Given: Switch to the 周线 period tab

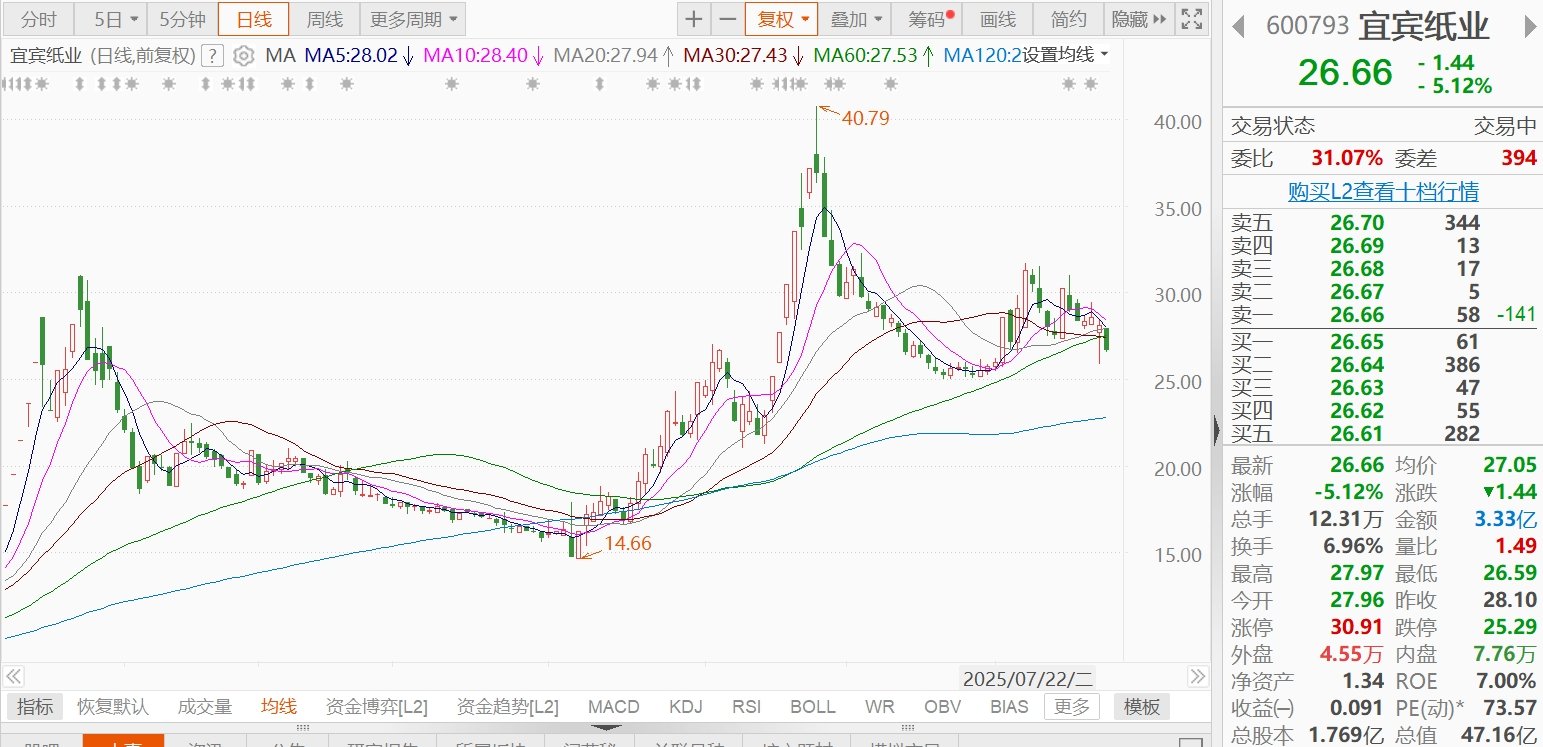Looking at the screenshot, I should [324, 19].
